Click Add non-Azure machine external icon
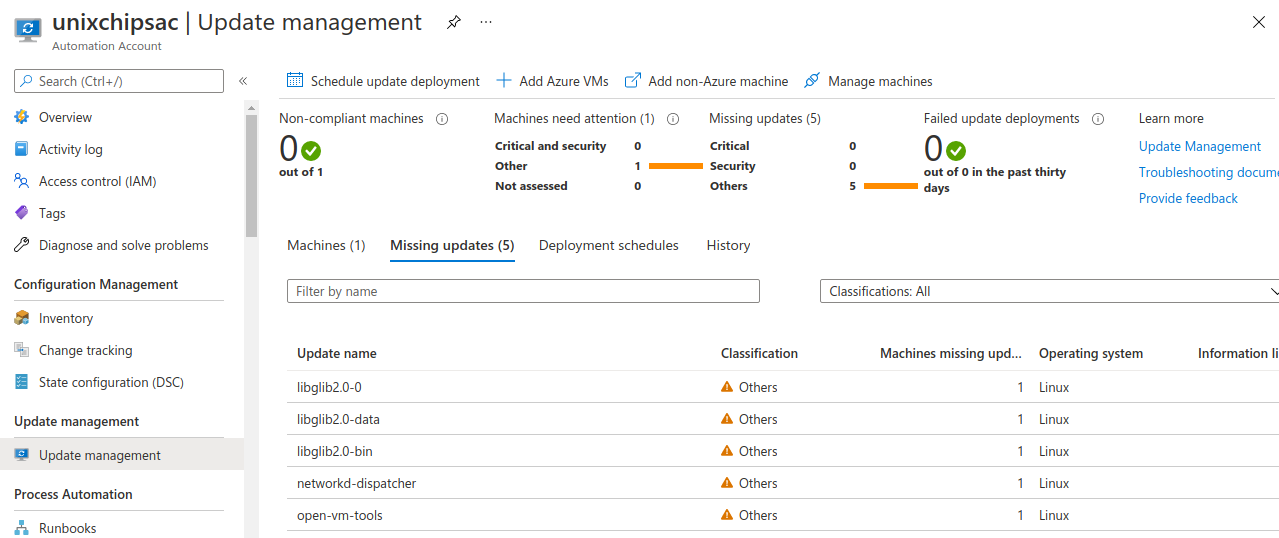1279x538 pixels. click(x=632, y=80)
